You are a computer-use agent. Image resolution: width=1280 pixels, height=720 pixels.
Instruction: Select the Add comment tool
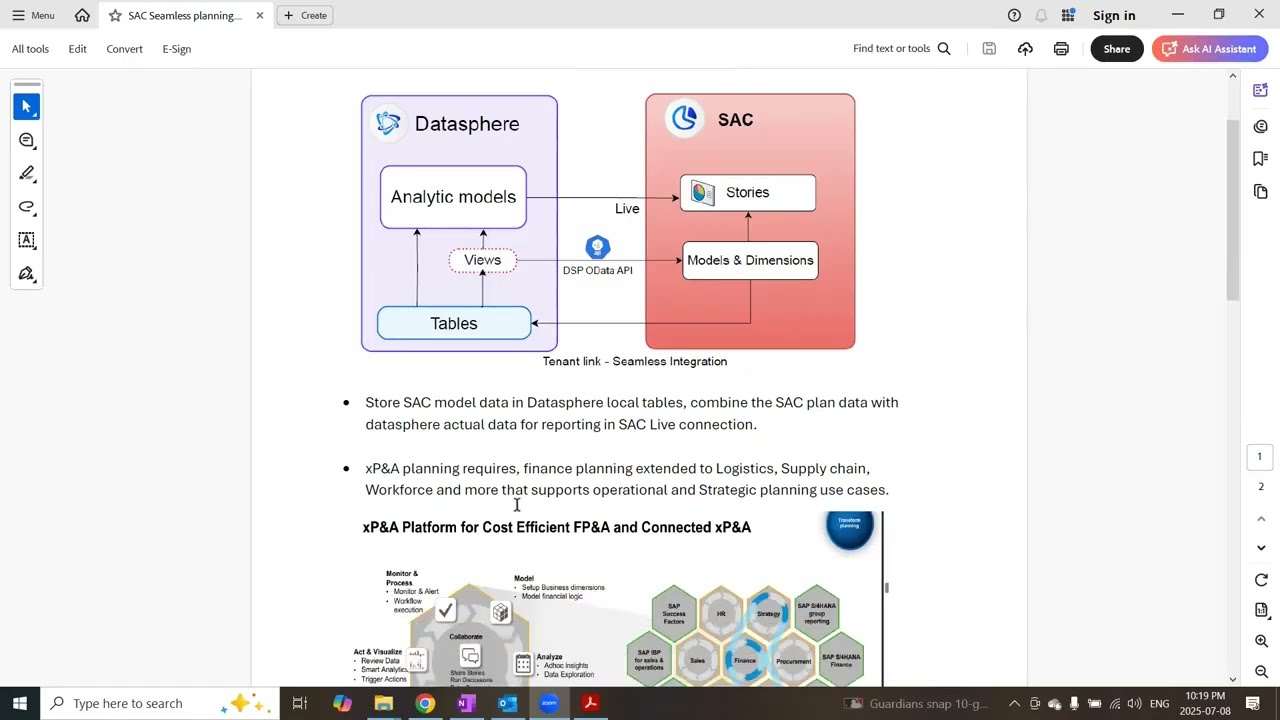coord(27,140)
